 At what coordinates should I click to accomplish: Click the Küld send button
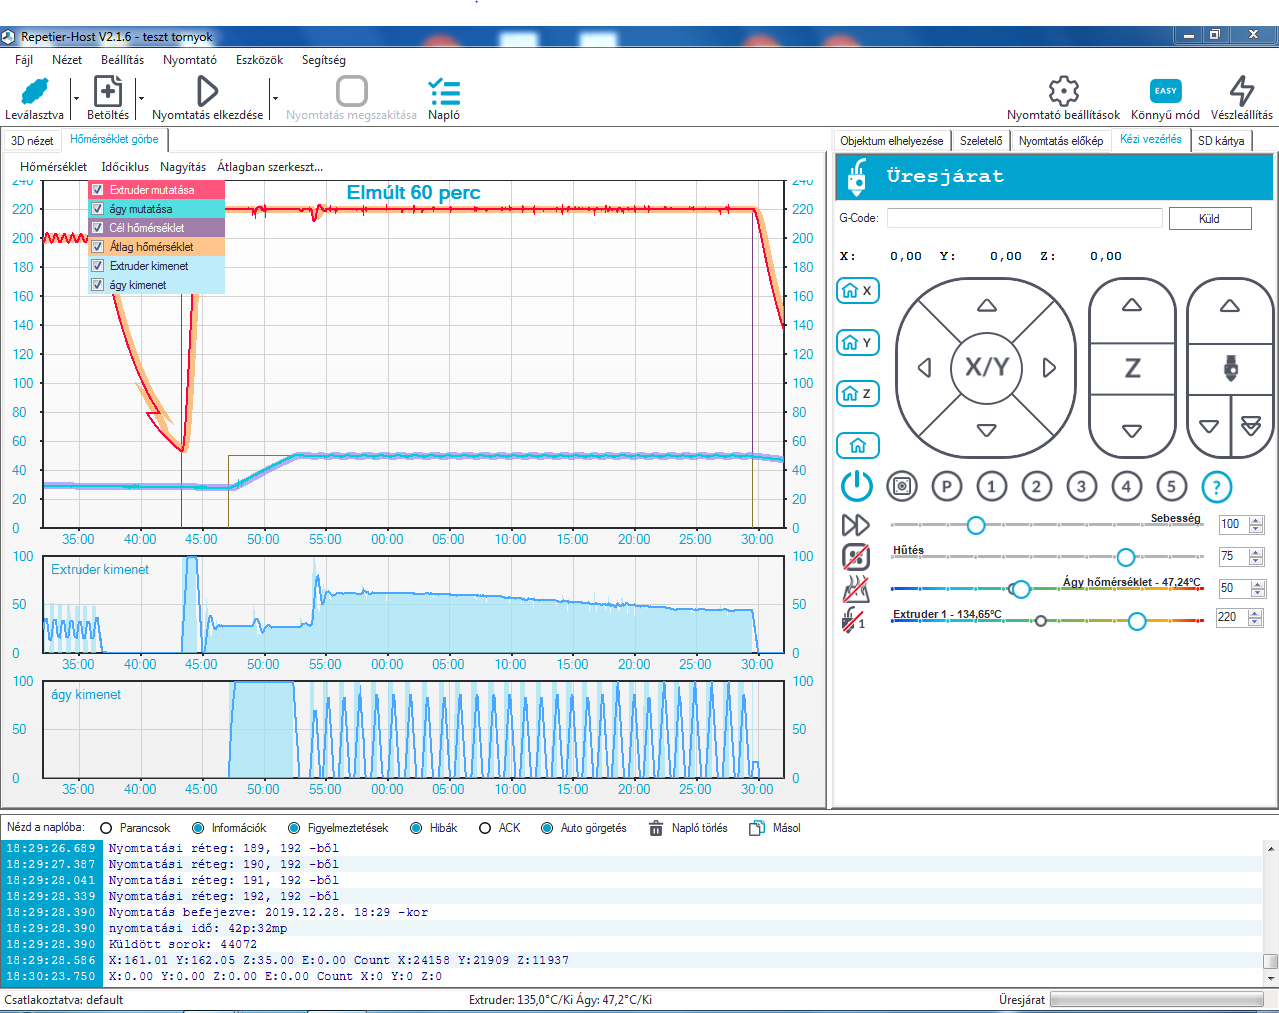[1209, 219]
